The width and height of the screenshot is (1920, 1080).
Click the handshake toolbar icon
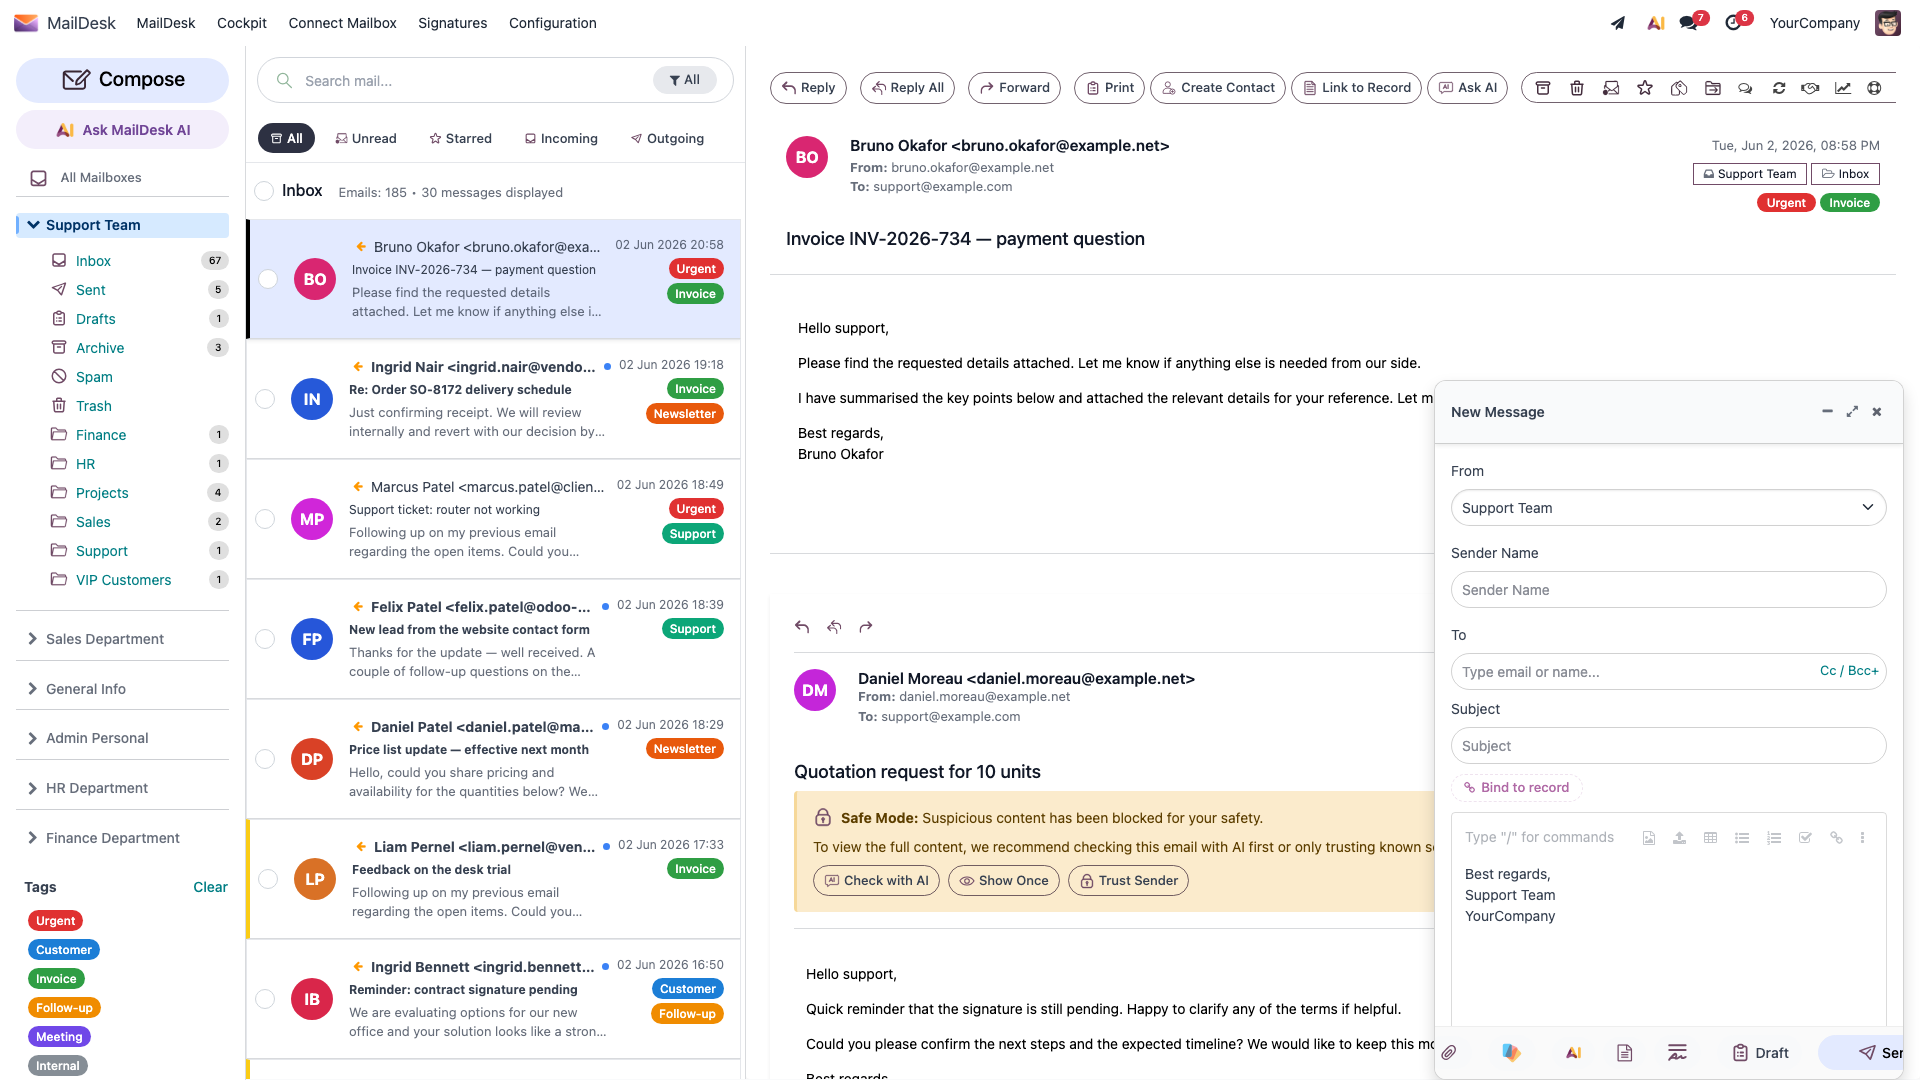coord(1810,88)
